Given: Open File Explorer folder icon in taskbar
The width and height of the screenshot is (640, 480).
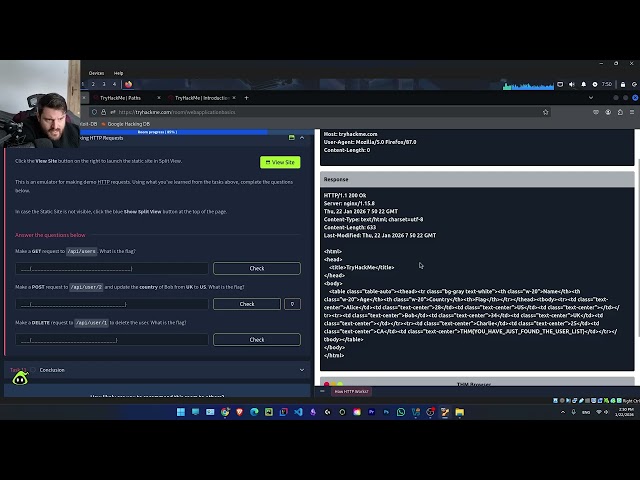Looking at the screenshot, I should (x=460, y=412).
